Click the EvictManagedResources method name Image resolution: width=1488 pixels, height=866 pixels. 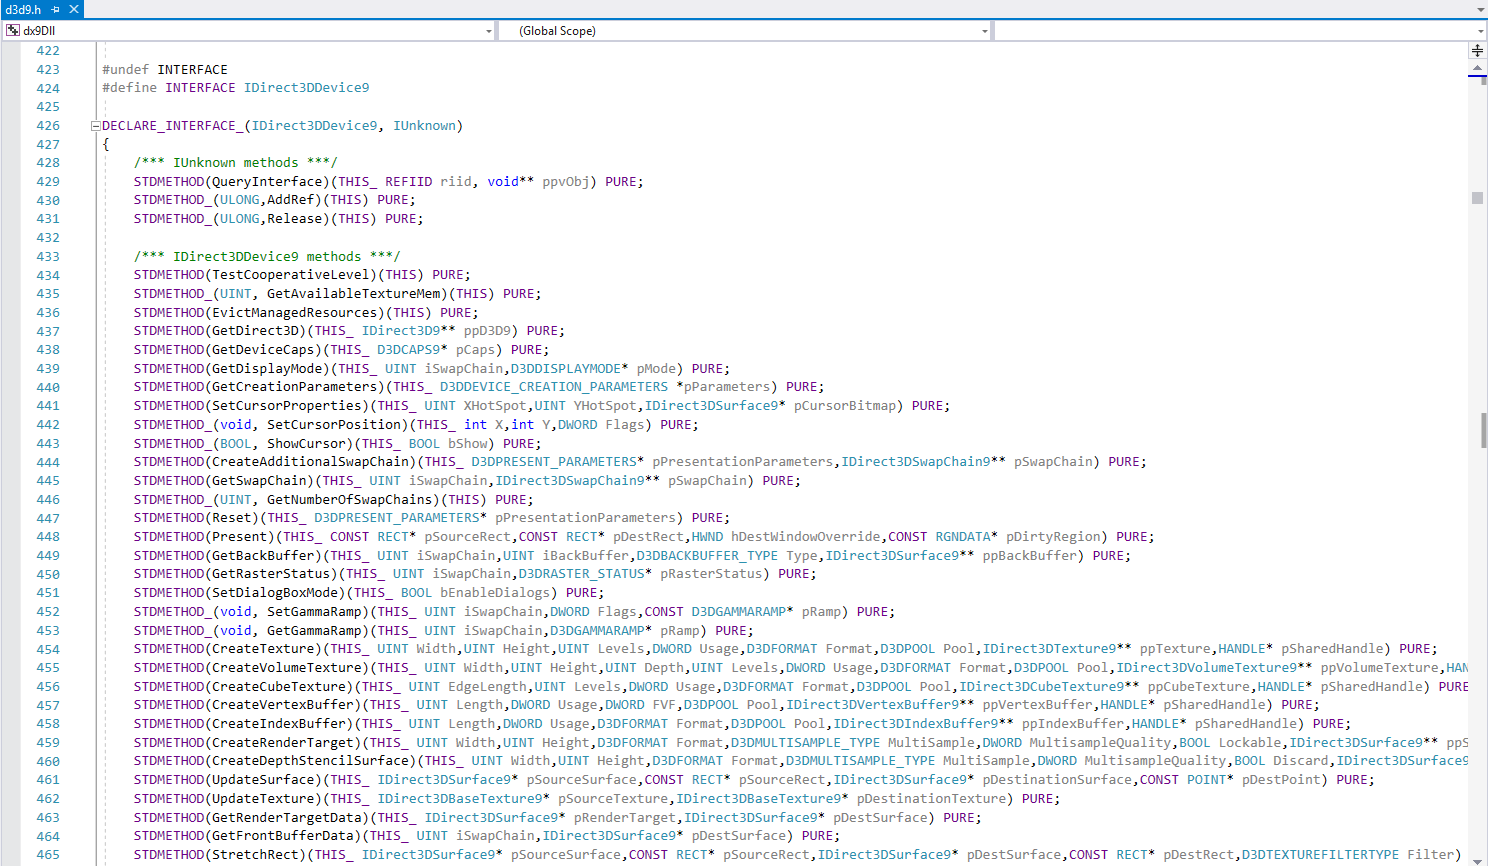pos(294,313)
